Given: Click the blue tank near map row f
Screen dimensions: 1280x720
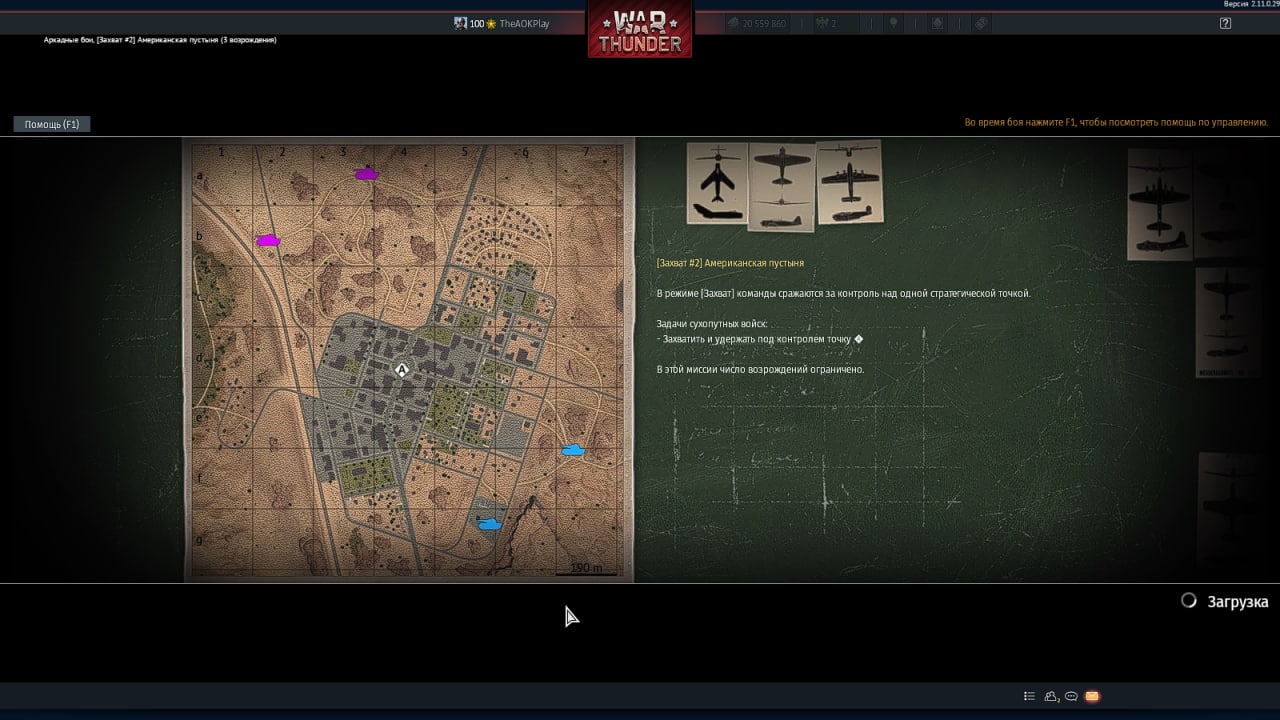Looking at the screenshot, I should [x=573, y=450].
